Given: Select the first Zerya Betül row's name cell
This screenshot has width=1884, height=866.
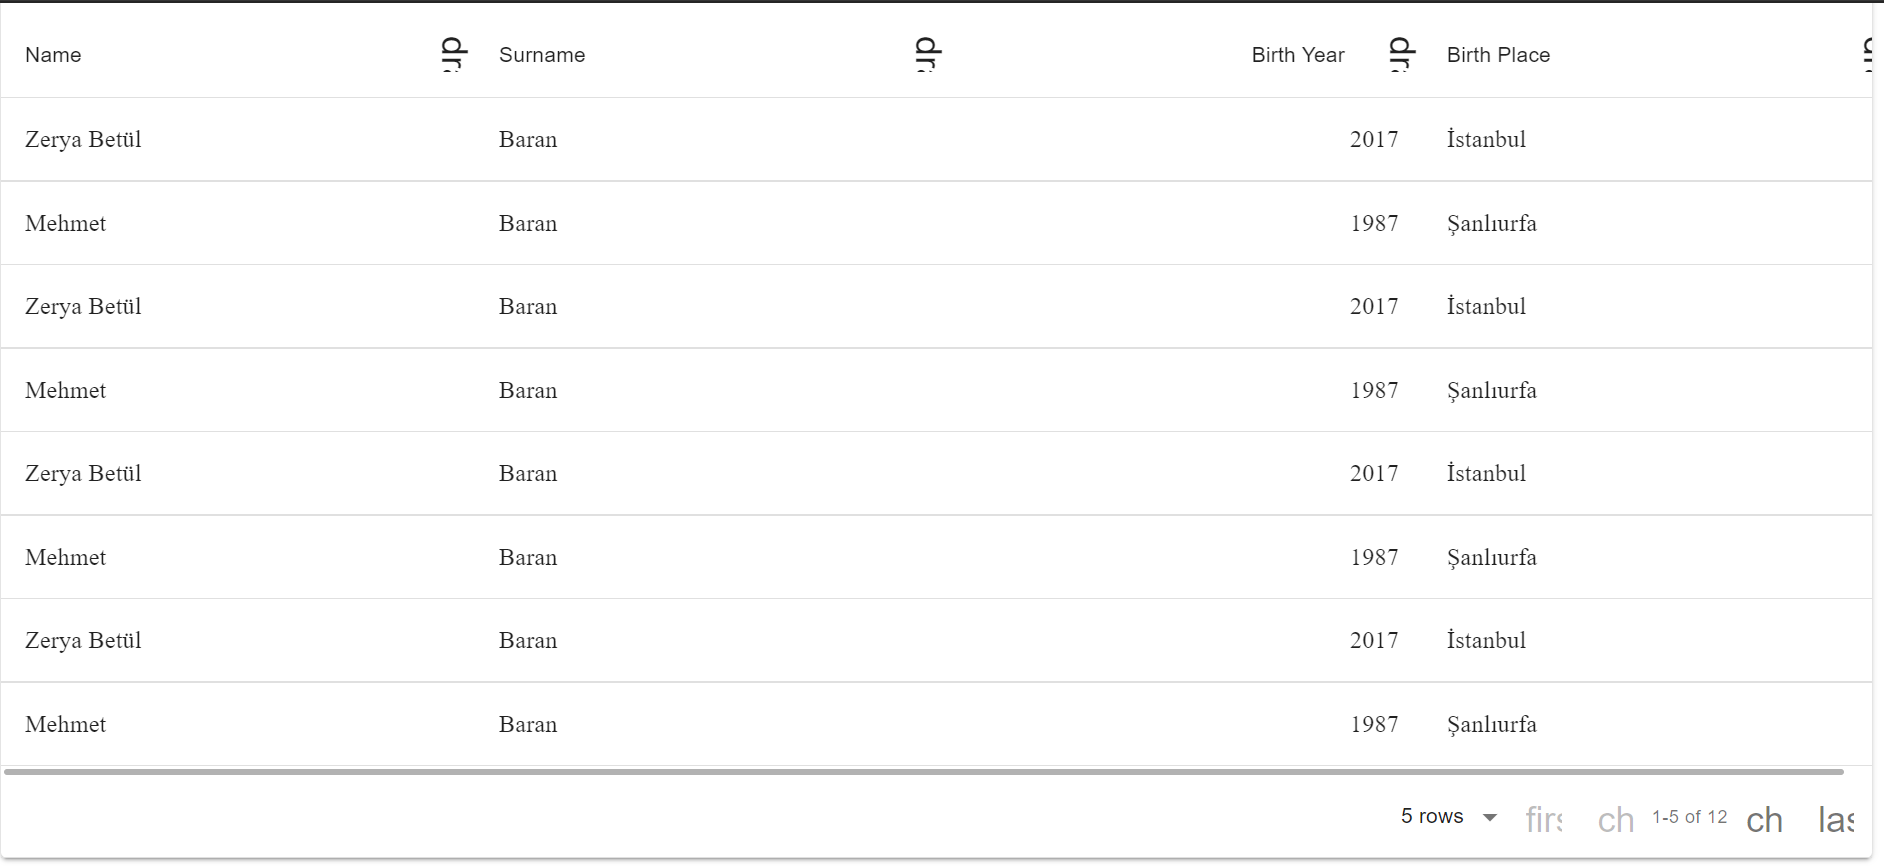Looking at the screenshot, I should tap(83, 140).
